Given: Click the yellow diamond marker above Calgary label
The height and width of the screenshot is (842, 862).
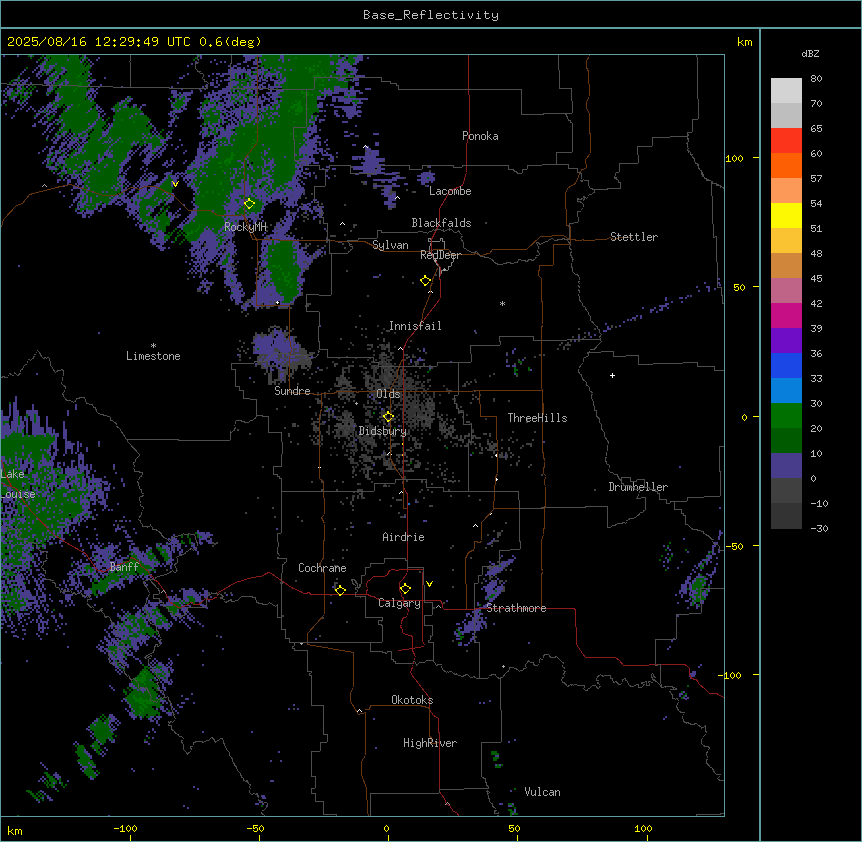Looking at the screenshot, I should pos(405,589).
